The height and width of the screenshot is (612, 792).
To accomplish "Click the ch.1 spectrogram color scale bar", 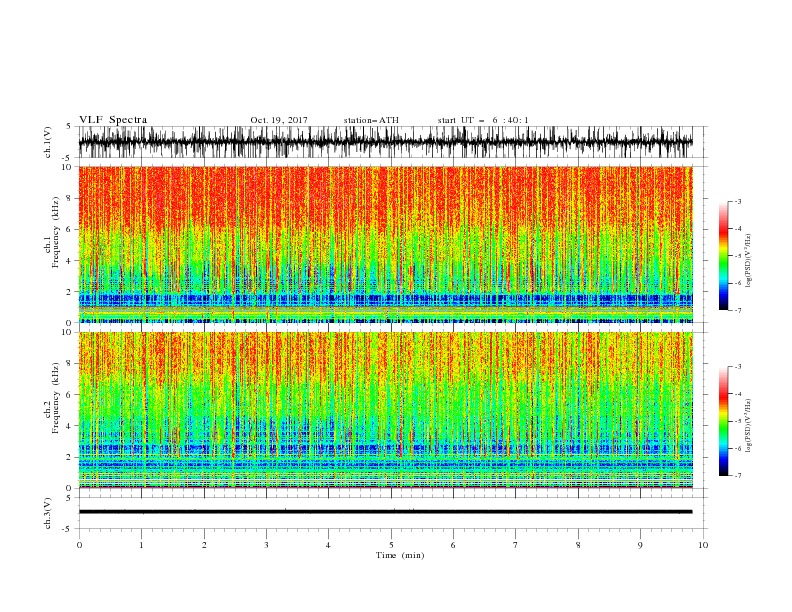I will [723, 256].
